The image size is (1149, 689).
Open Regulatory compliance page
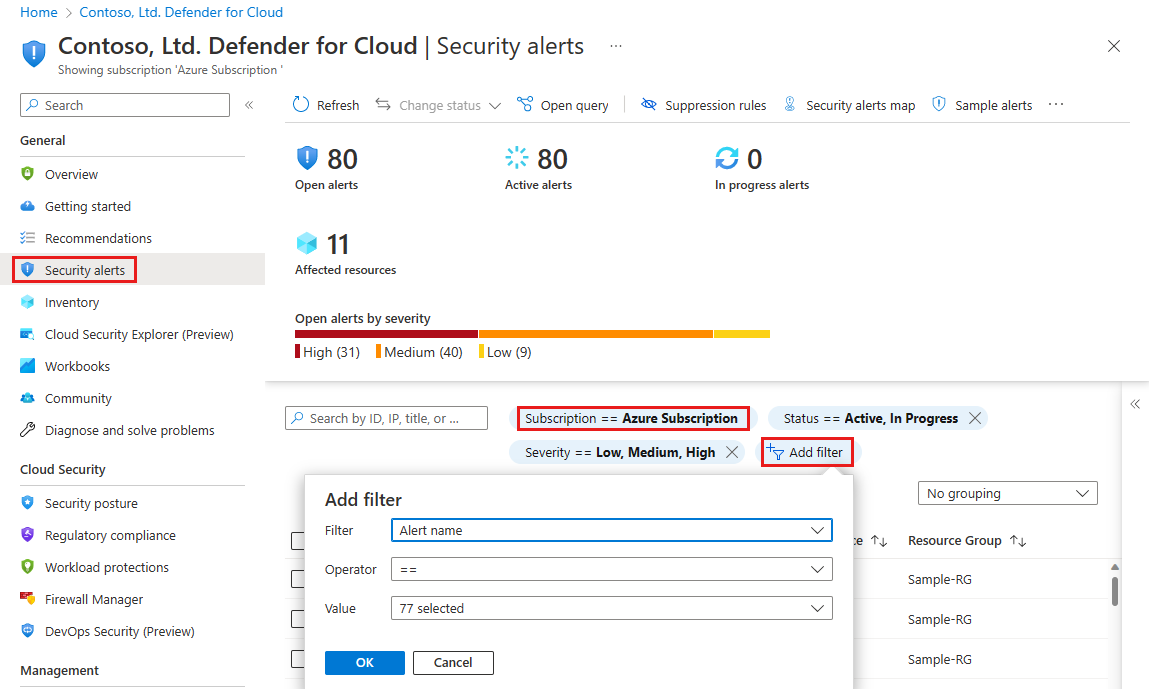(110, 536)
